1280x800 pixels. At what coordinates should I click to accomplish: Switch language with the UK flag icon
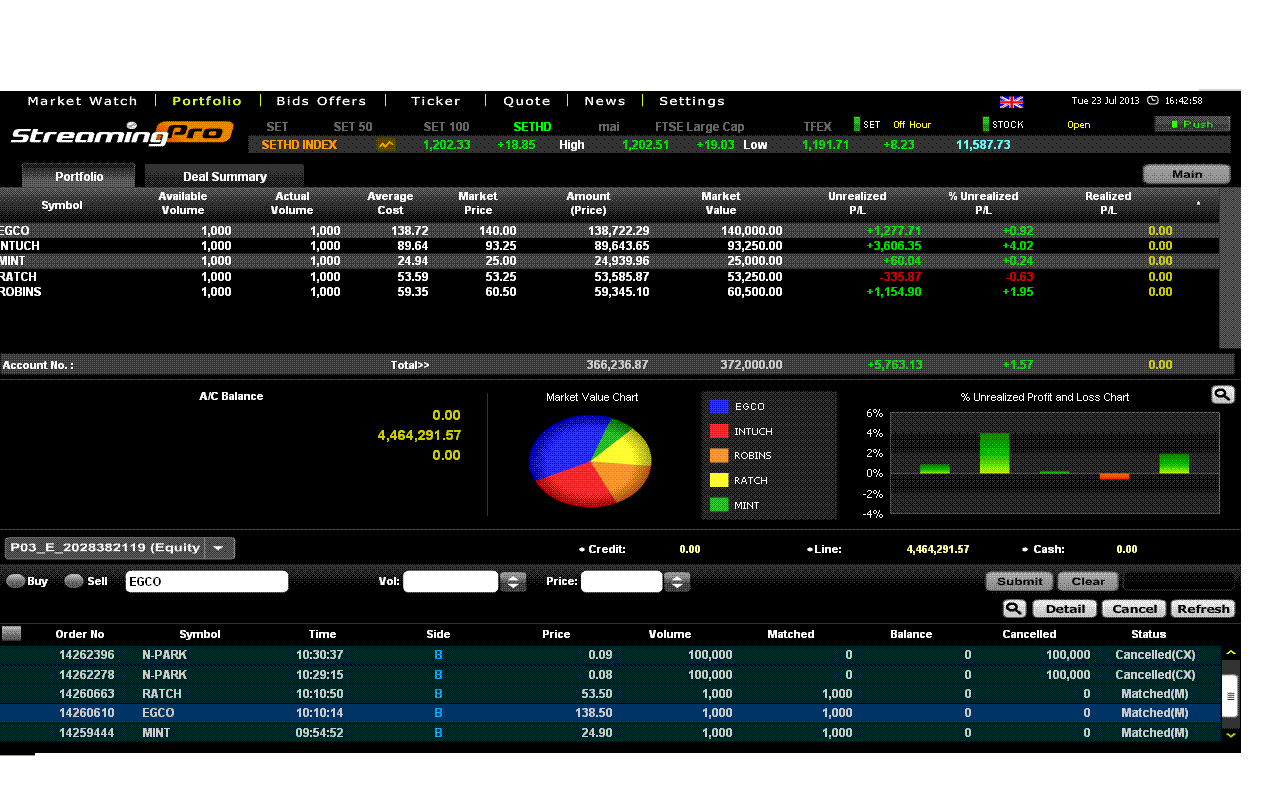[1011, 101]
